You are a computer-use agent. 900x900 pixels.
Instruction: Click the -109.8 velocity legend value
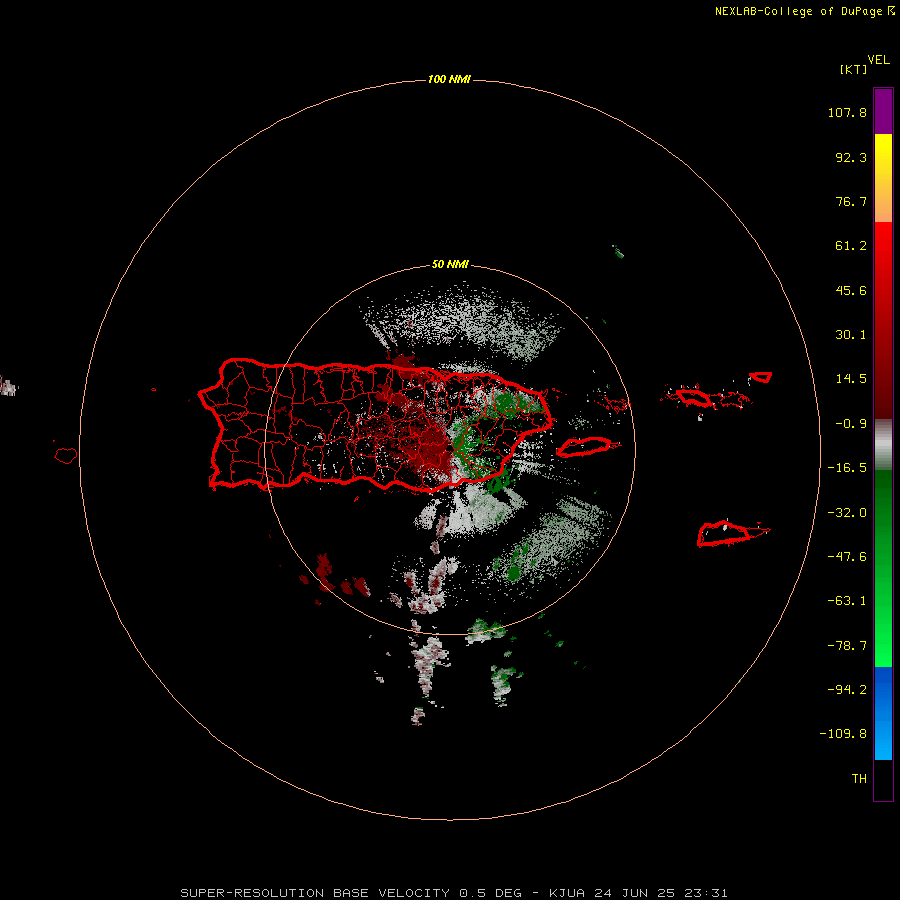843,734
